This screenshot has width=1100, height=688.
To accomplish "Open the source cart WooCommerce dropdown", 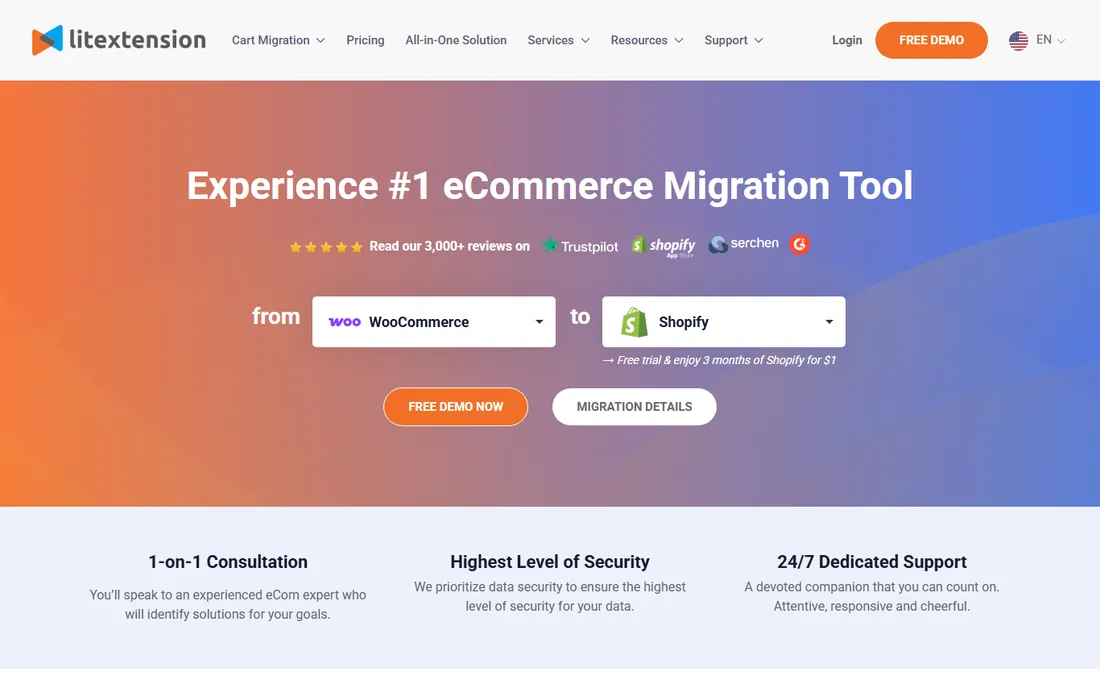I will click(434, 322).
